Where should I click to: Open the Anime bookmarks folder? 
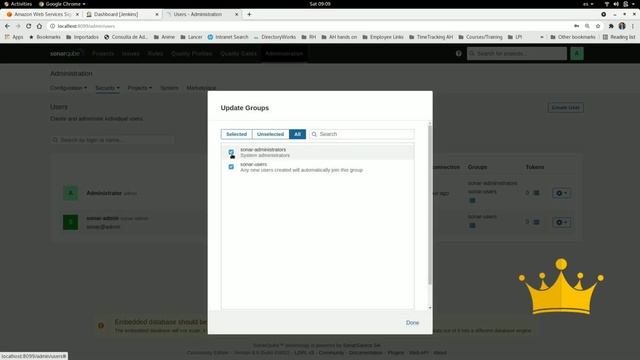tap(164, 37)
